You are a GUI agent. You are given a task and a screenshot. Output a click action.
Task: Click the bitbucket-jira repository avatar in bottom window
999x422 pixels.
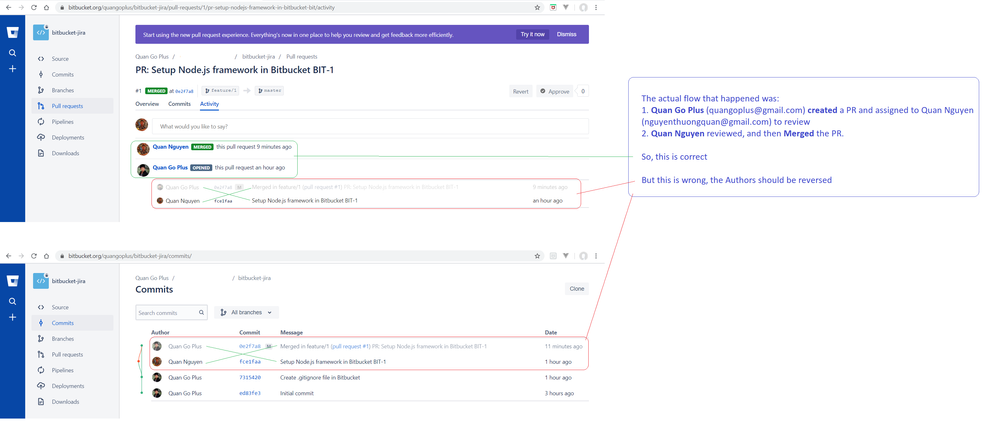point(41,281)
